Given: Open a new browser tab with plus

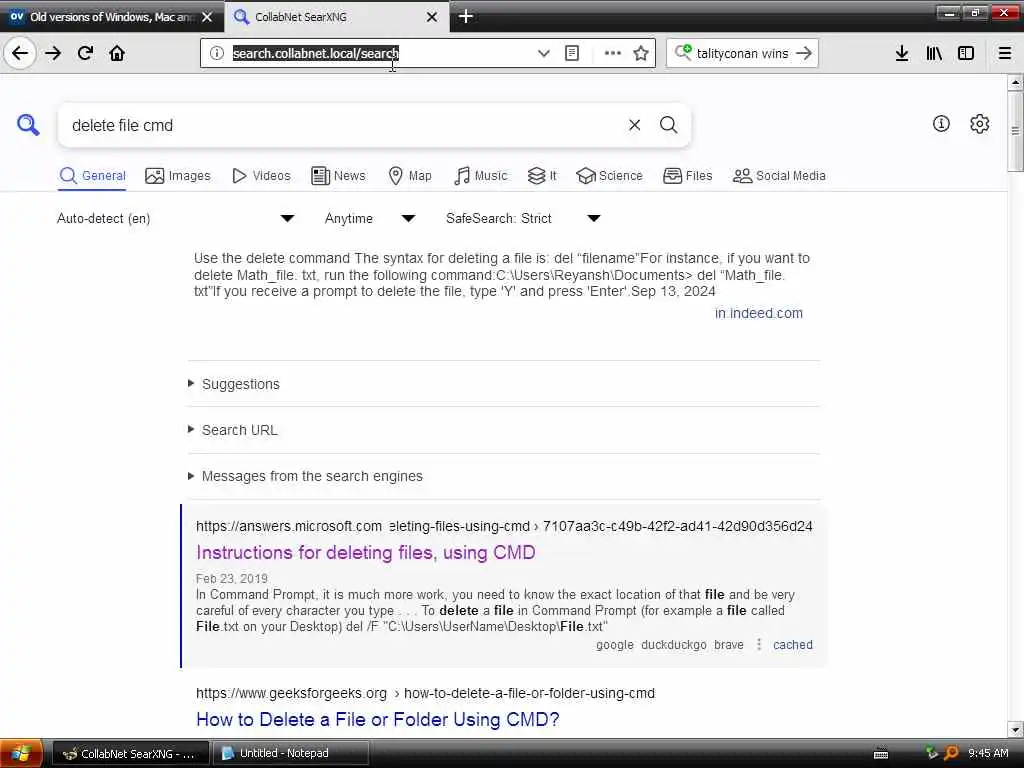Looking at the screenshot, I should click(x=466, y=16).
